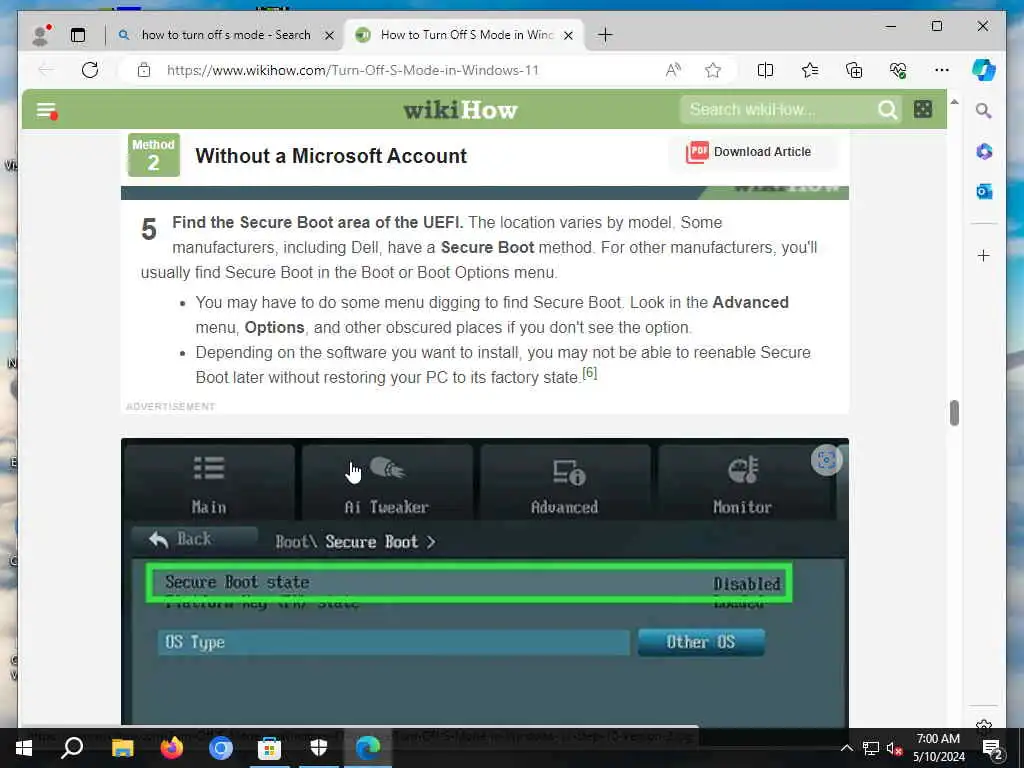Open Windows Start menu

[24, 748]
